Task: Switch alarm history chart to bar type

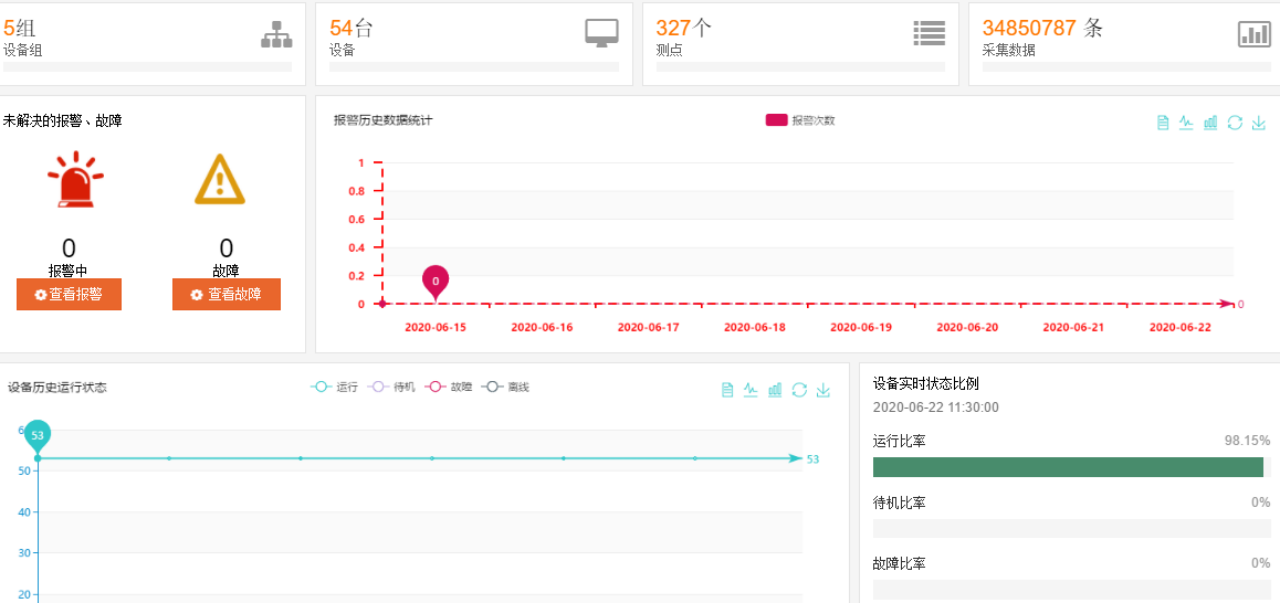Action: click(x=1210, y=122)
